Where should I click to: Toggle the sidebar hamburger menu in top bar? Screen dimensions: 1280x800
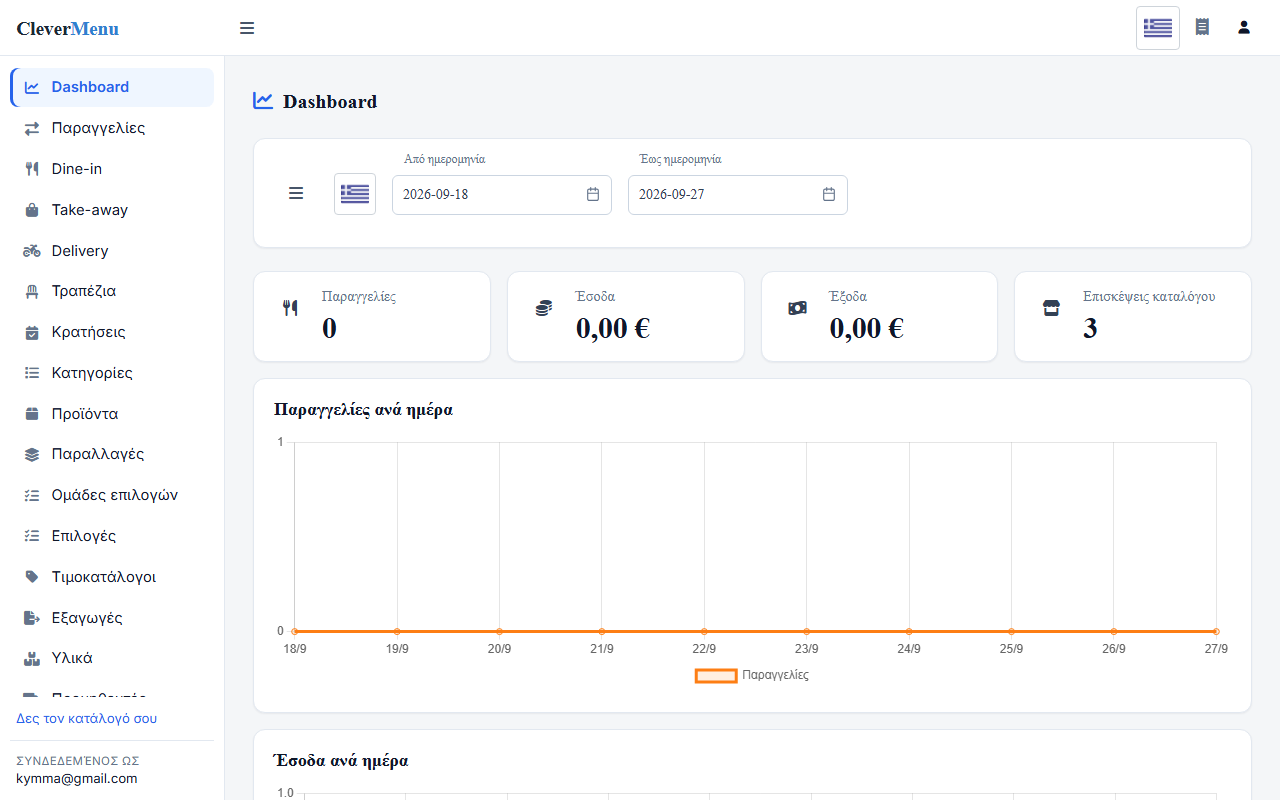pyautogui.click(x=247, y=28)
